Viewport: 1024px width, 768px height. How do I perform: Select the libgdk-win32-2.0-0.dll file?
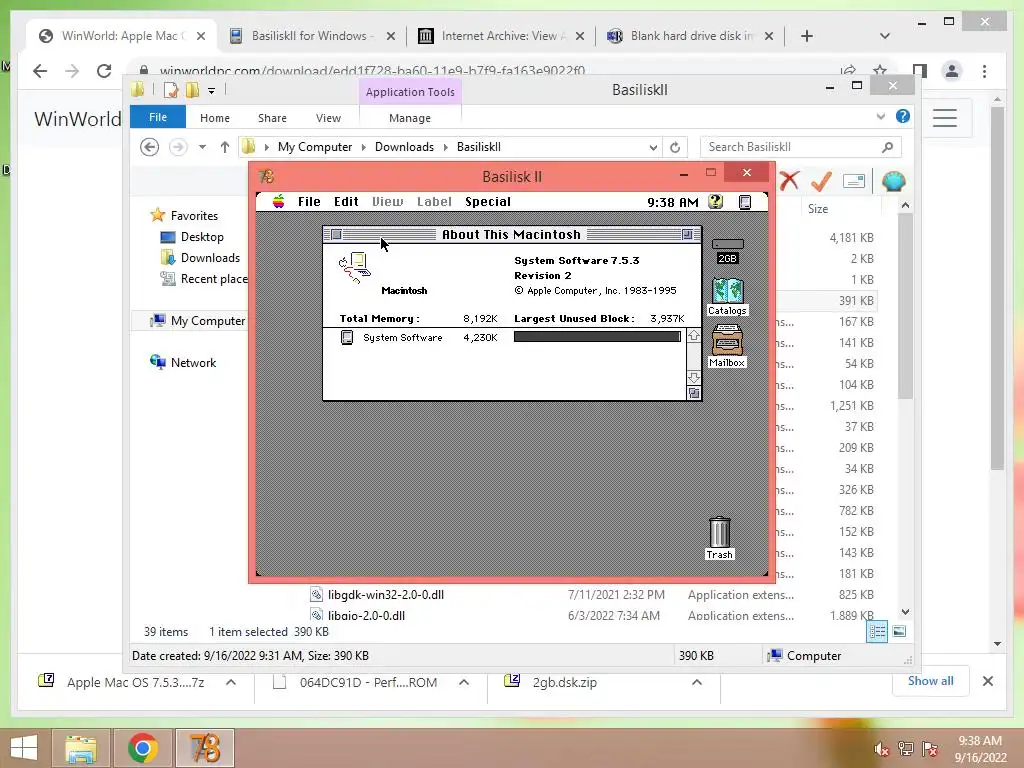[x=386, y=594]
